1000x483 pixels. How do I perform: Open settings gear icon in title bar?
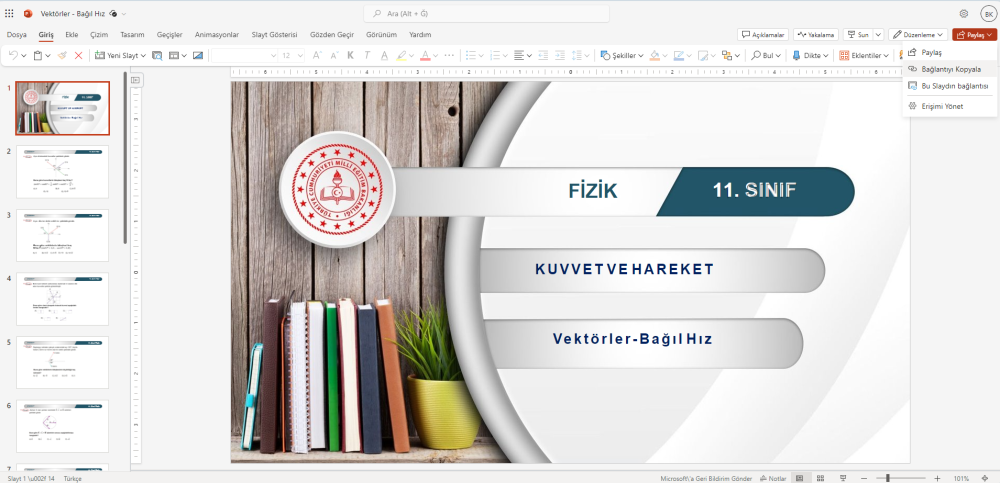[964, 13]
